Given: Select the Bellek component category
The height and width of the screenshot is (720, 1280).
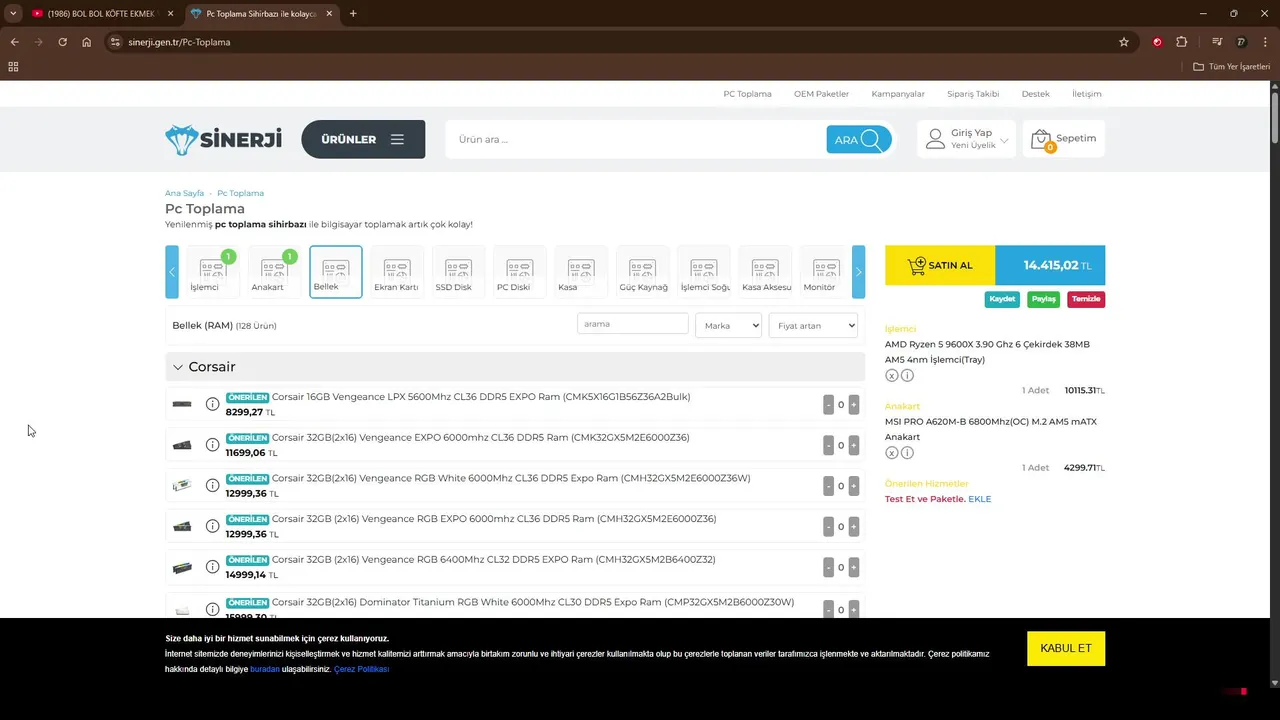Looking at the screenshot, I should click(x=336, y=272).
